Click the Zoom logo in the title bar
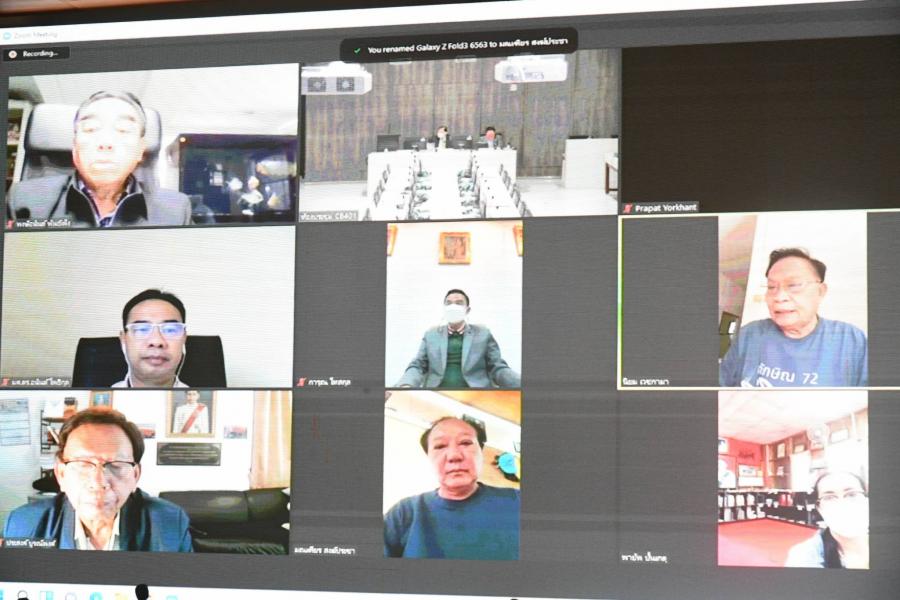Screen dimensions: 900x600 pos(7,35)
